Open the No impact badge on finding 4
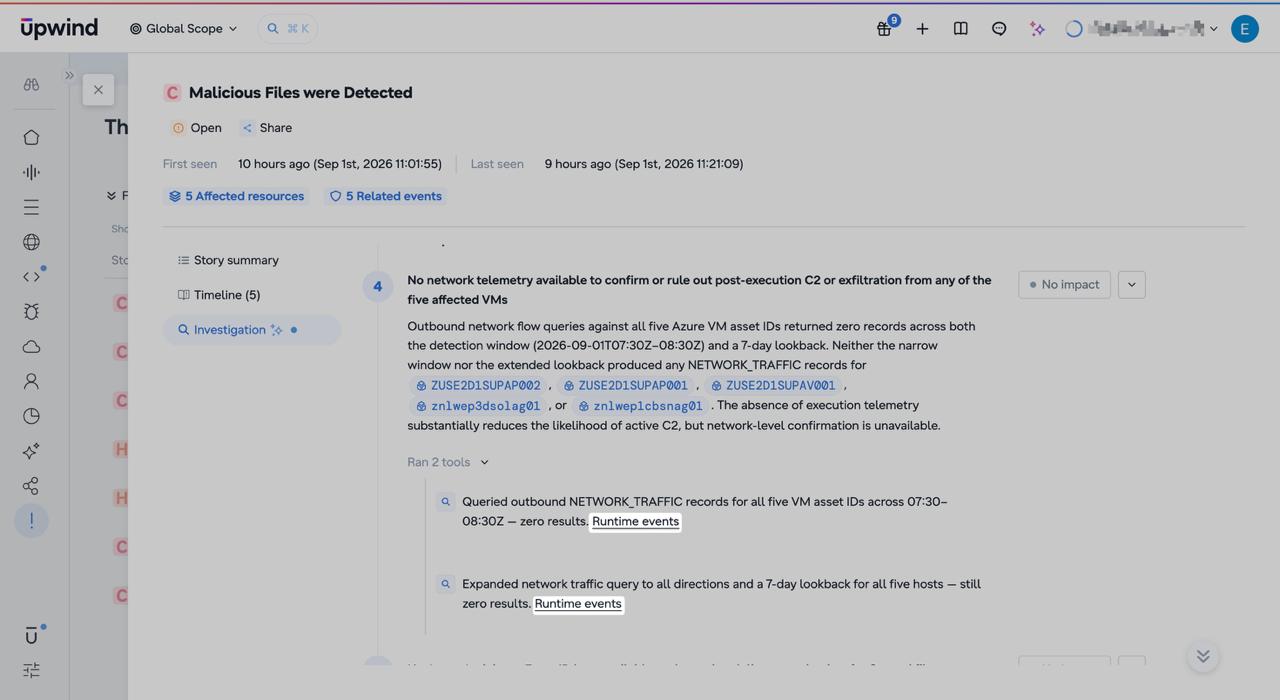Image resolution: width=1280 pixels, height=700 pixels. (1064, 285)
